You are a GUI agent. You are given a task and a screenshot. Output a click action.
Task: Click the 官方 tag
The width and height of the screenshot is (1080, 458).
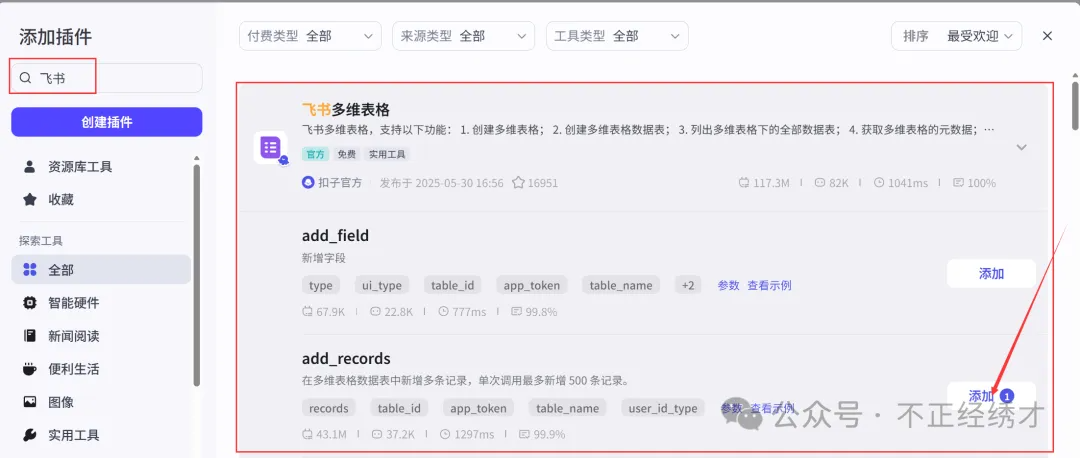[x=315, y=155]
